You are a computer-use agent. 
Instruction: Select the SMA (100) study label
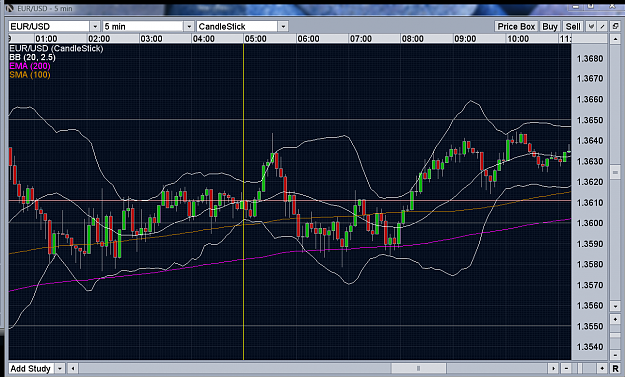tap(30, 75)
